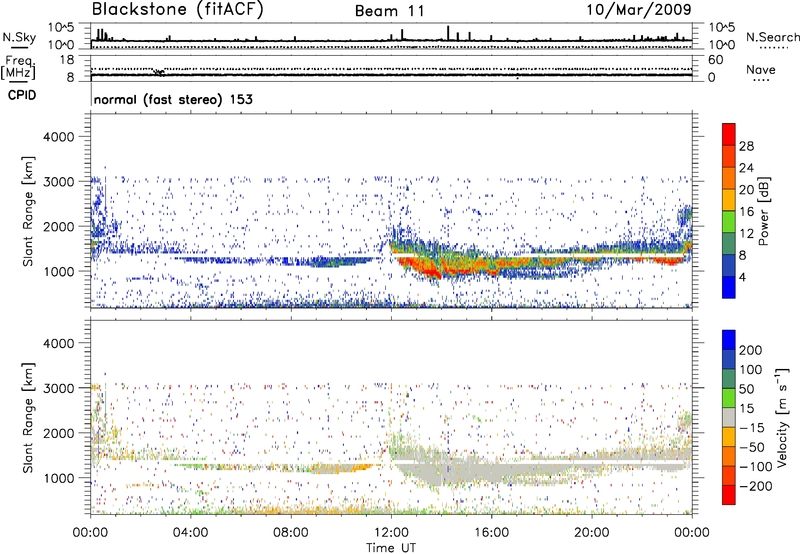Click the yellow-orange 16–20 dB Power colorbar segment
The width and height of the screenshot is (800, 554).
tap(729, 200)
